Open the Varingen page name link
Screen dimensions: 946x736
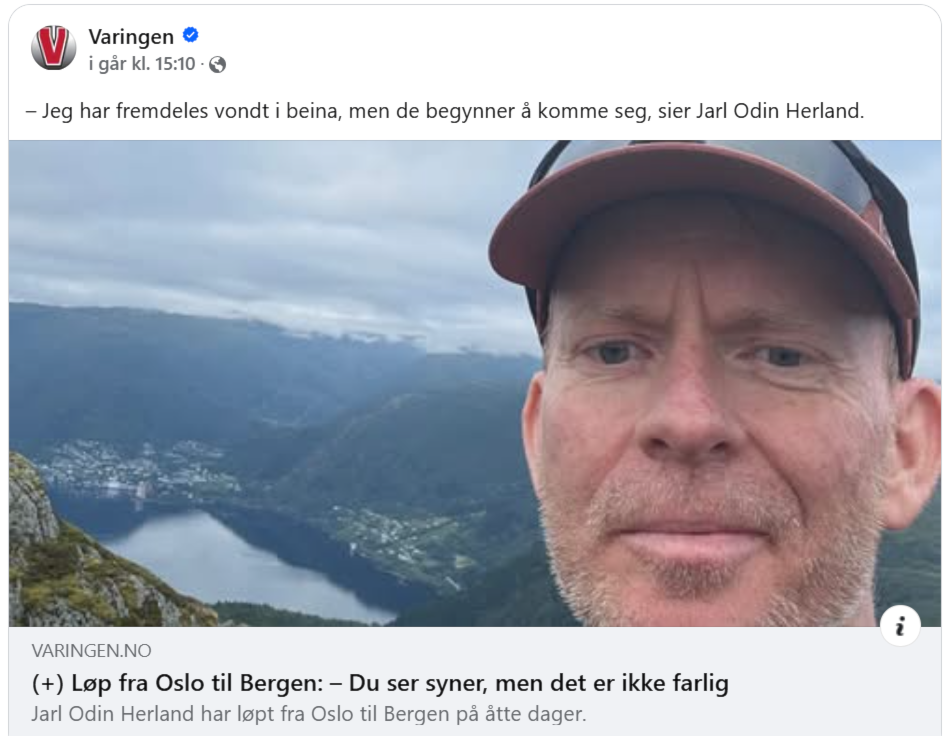pos(131,37)
